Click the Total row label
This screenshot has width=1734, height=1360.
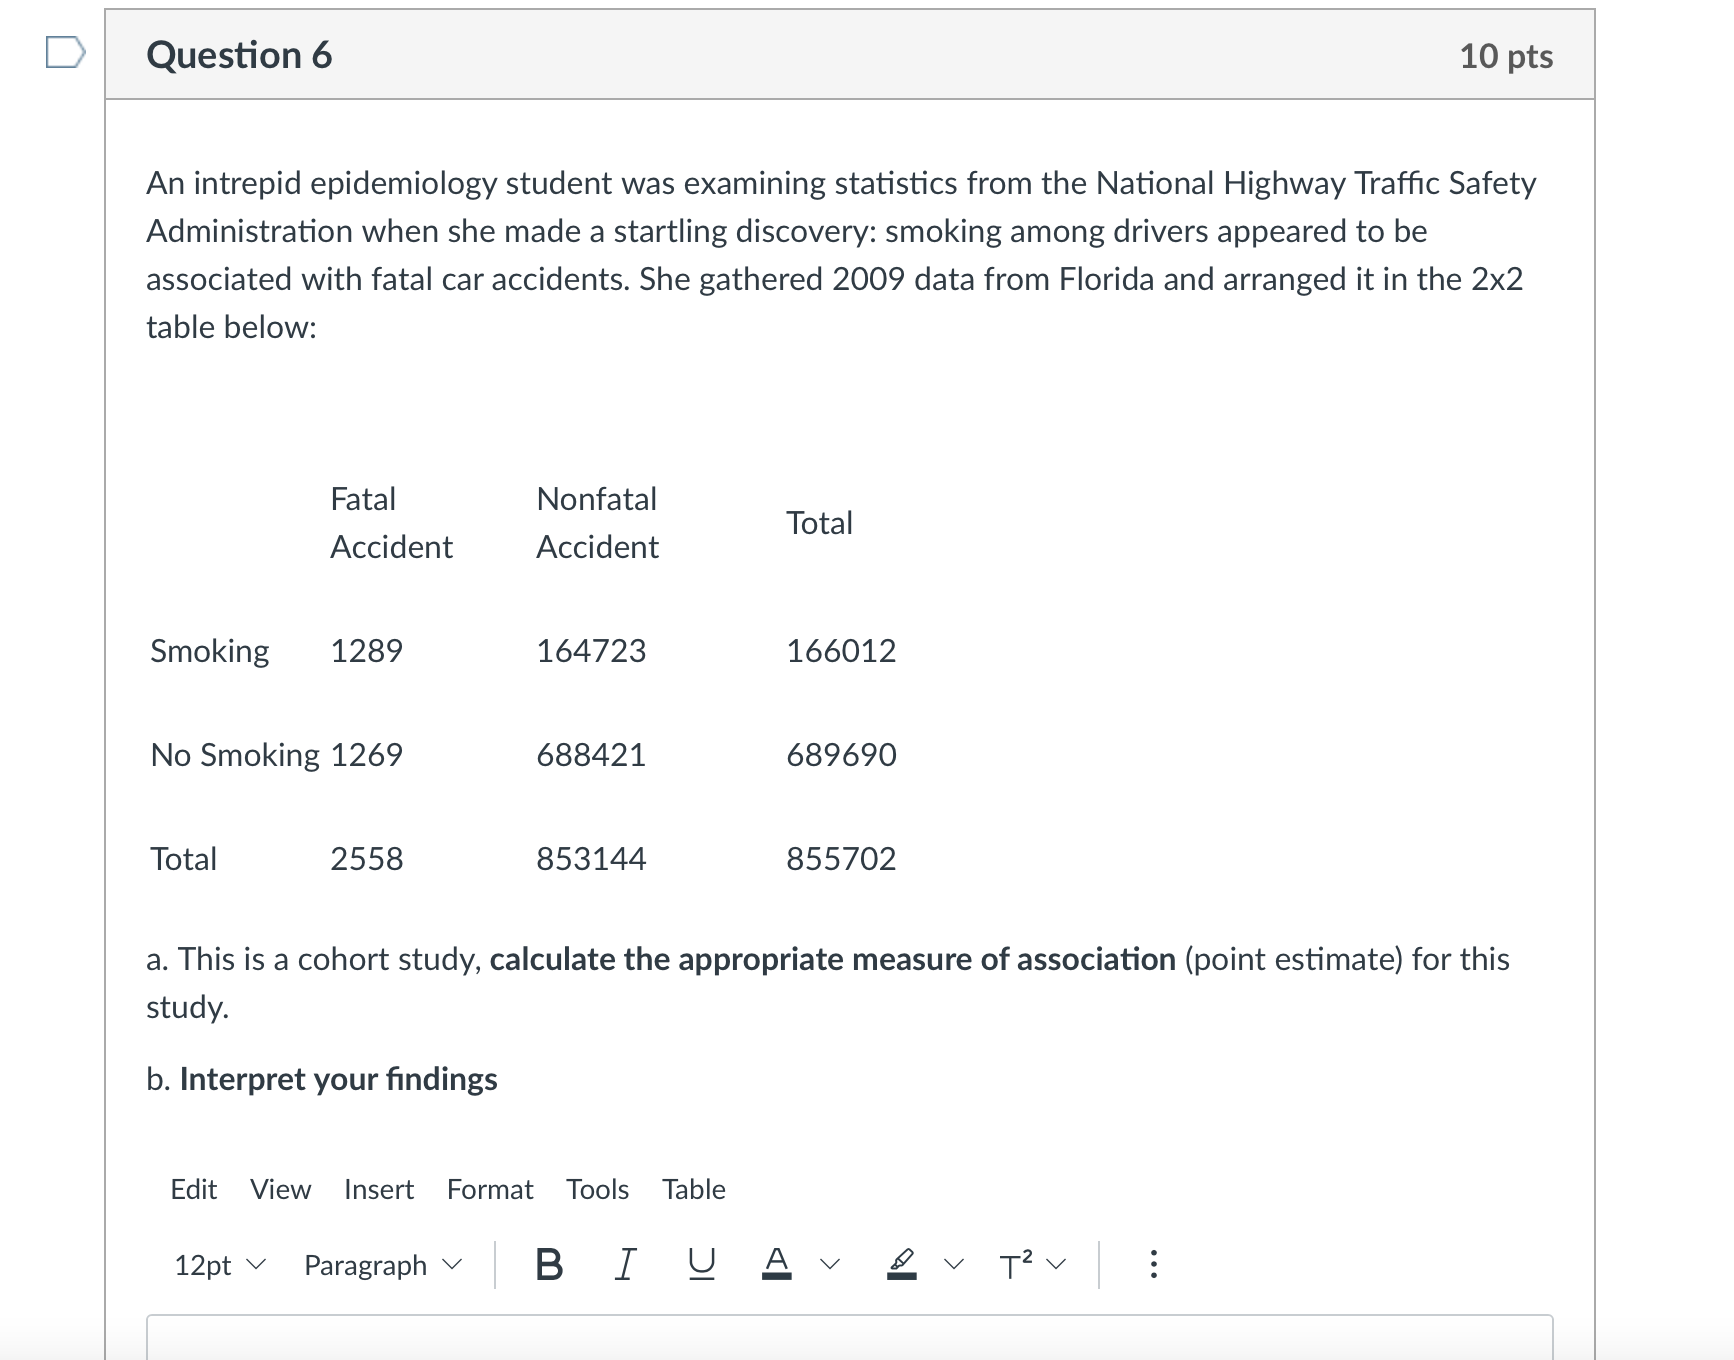pos(184,859)
